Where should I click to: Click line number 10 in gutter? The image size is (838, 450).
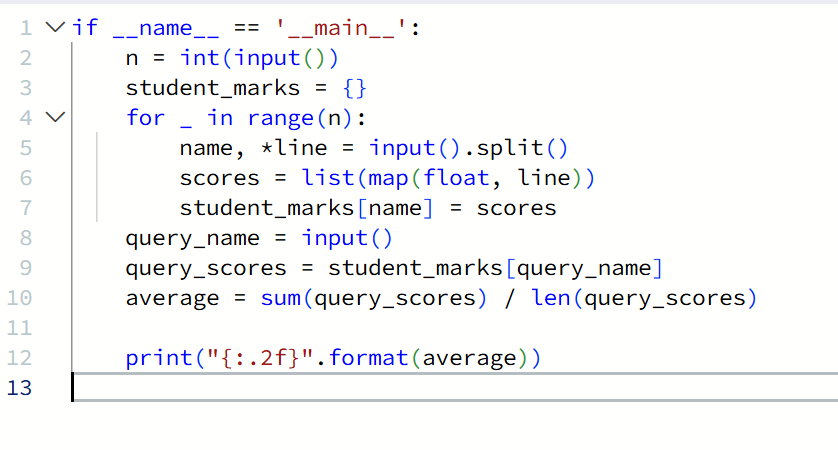point(19,298)
